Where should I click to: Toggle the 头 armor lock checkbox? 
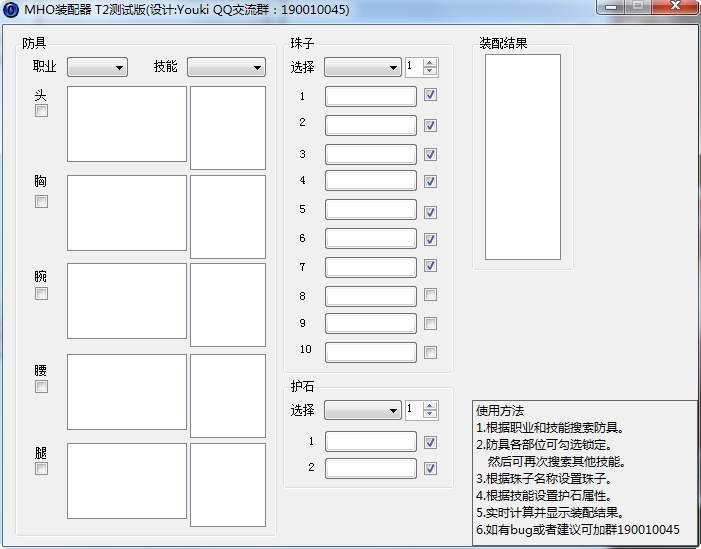41,111
